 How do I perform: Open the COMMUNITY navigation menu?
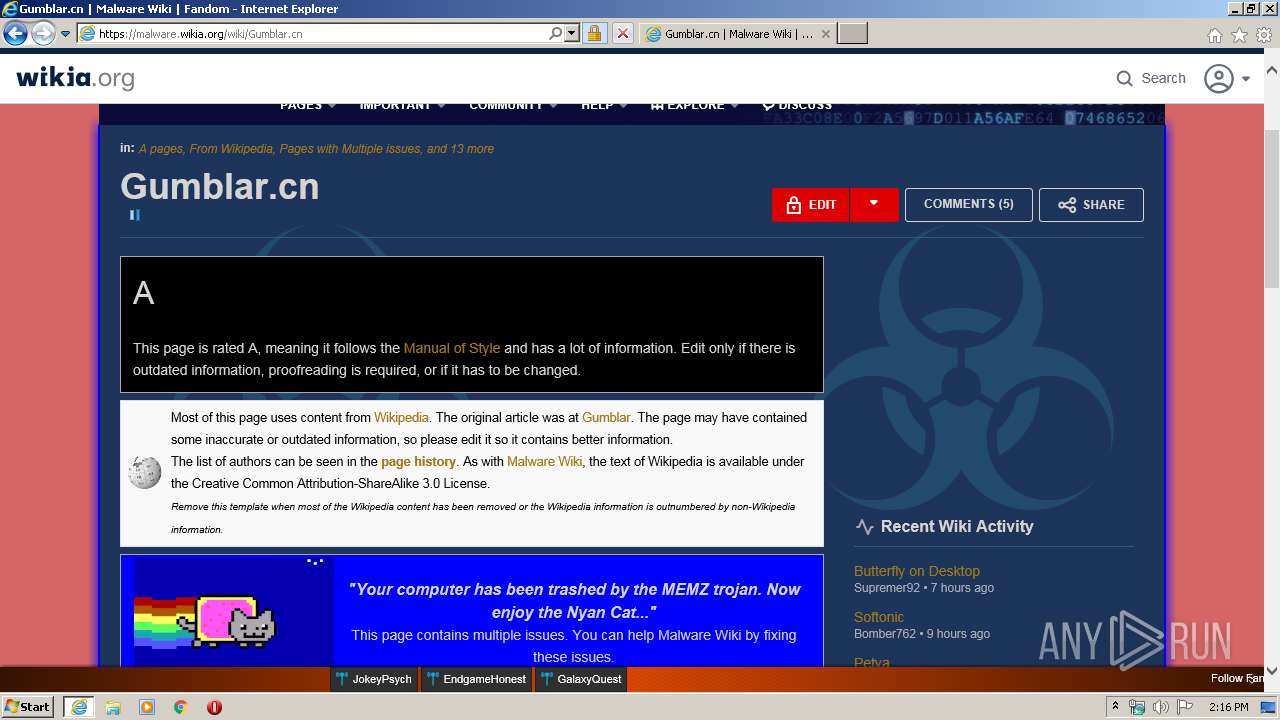coord(512,105)
